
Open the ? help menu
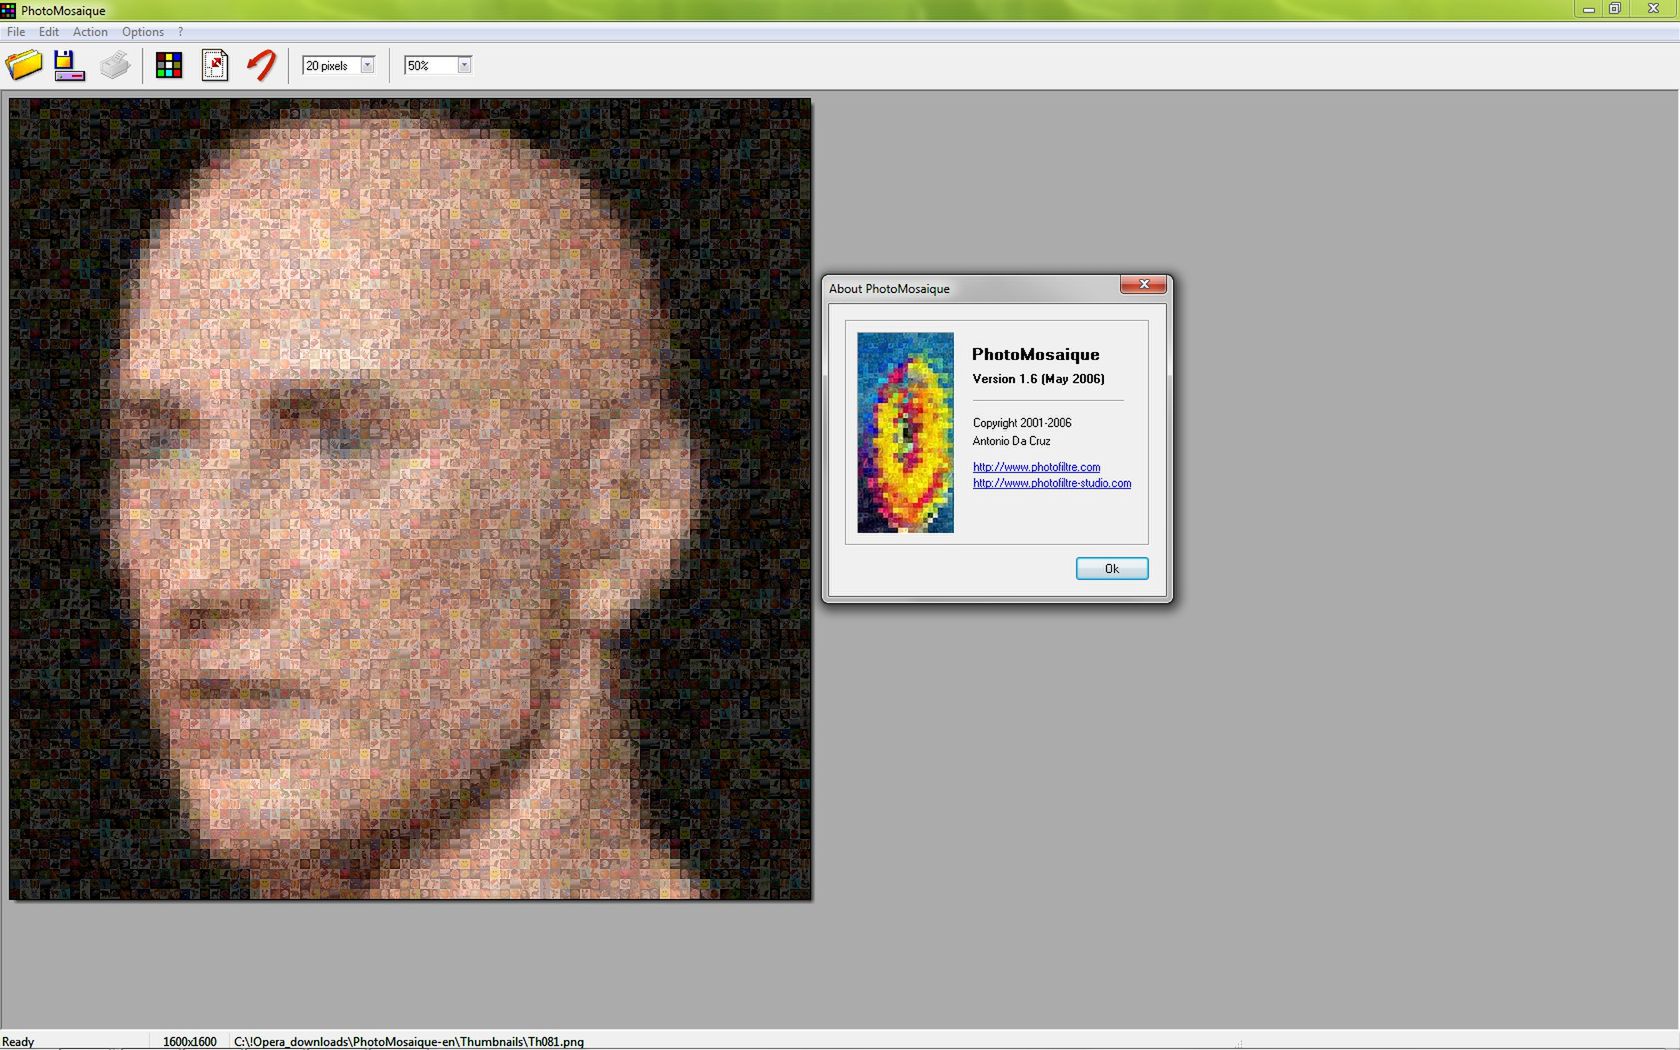point(180,32)
